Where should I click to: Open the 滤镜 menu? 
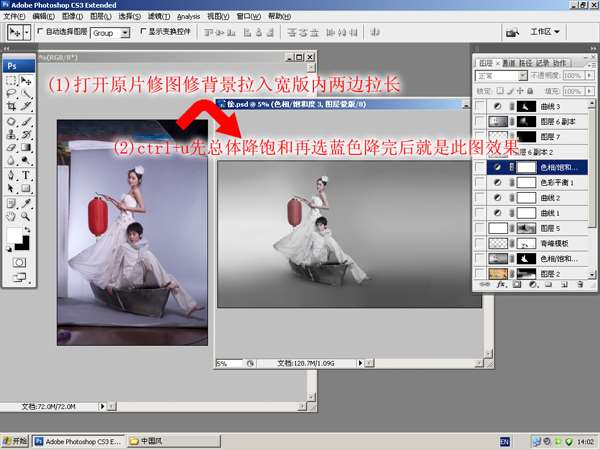pos(159,17)
